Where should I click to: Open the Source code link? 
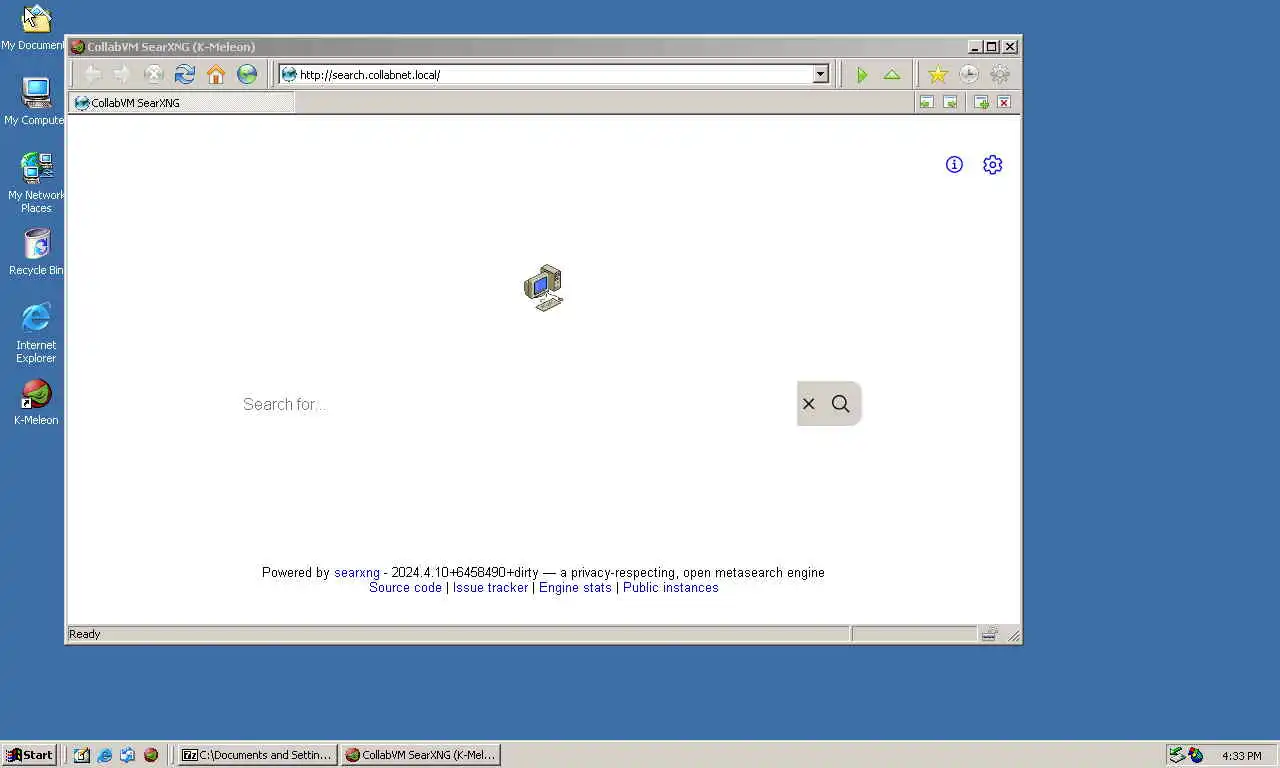coord(405,587)
